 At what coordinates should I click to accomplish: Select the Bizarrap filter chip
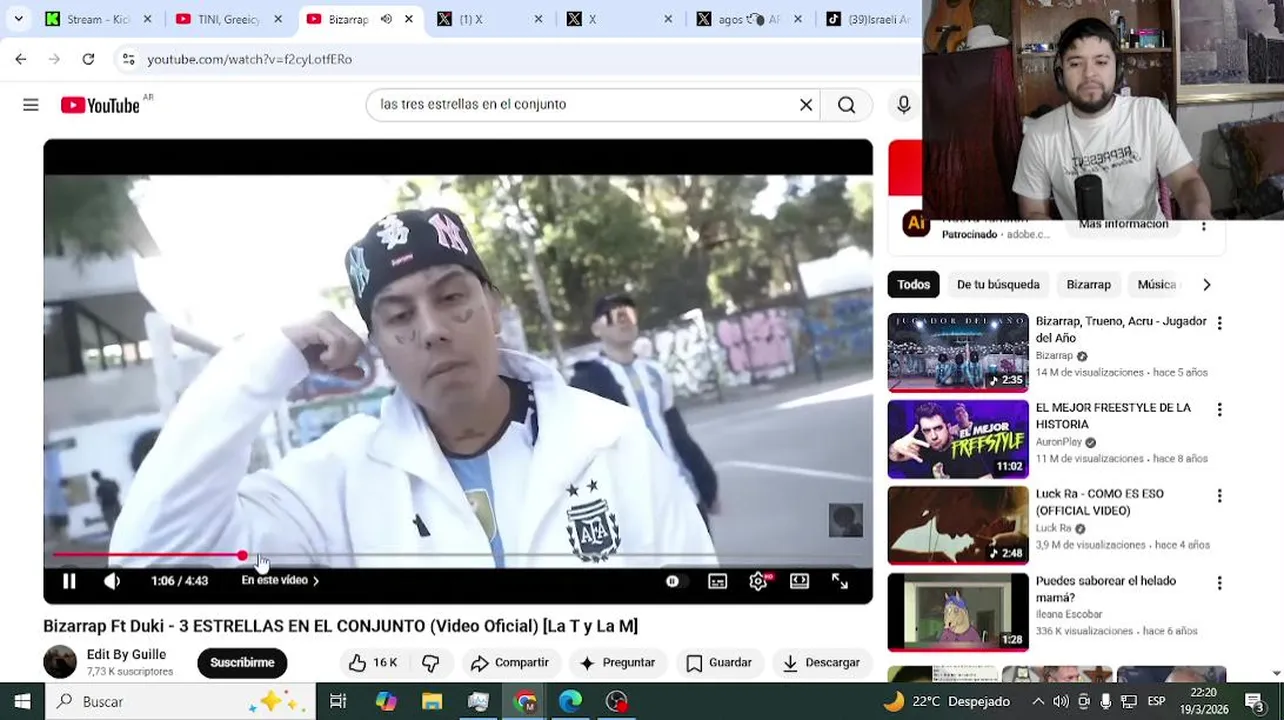1088,284
